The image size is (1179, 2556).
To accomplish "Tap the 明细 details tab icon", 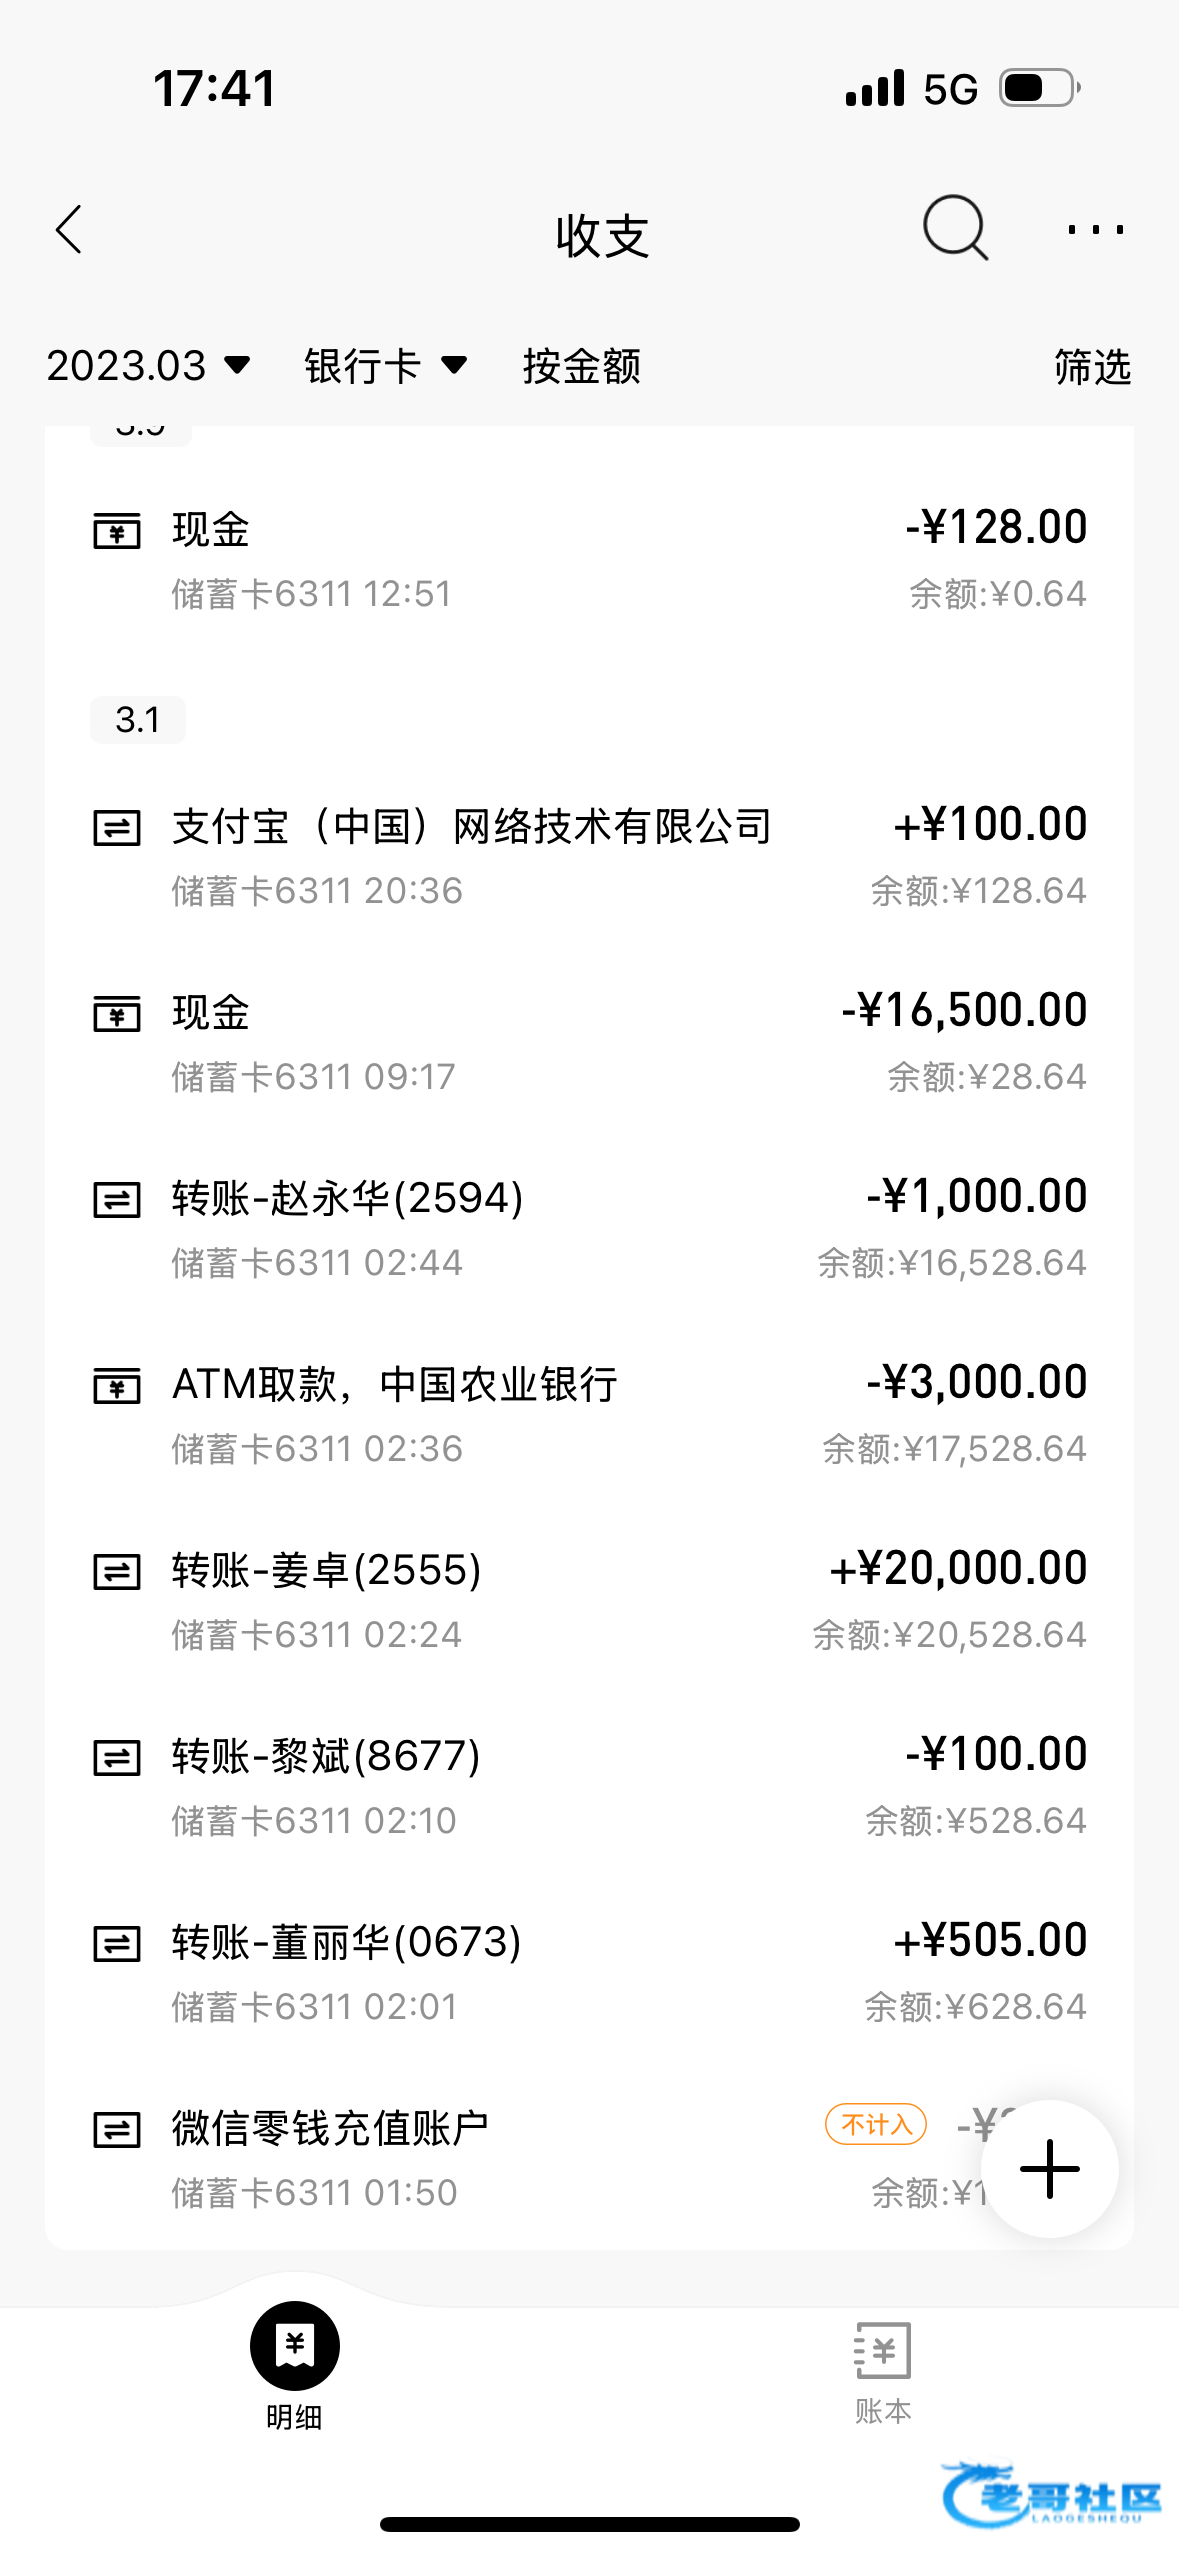I will click(294, 2346).
